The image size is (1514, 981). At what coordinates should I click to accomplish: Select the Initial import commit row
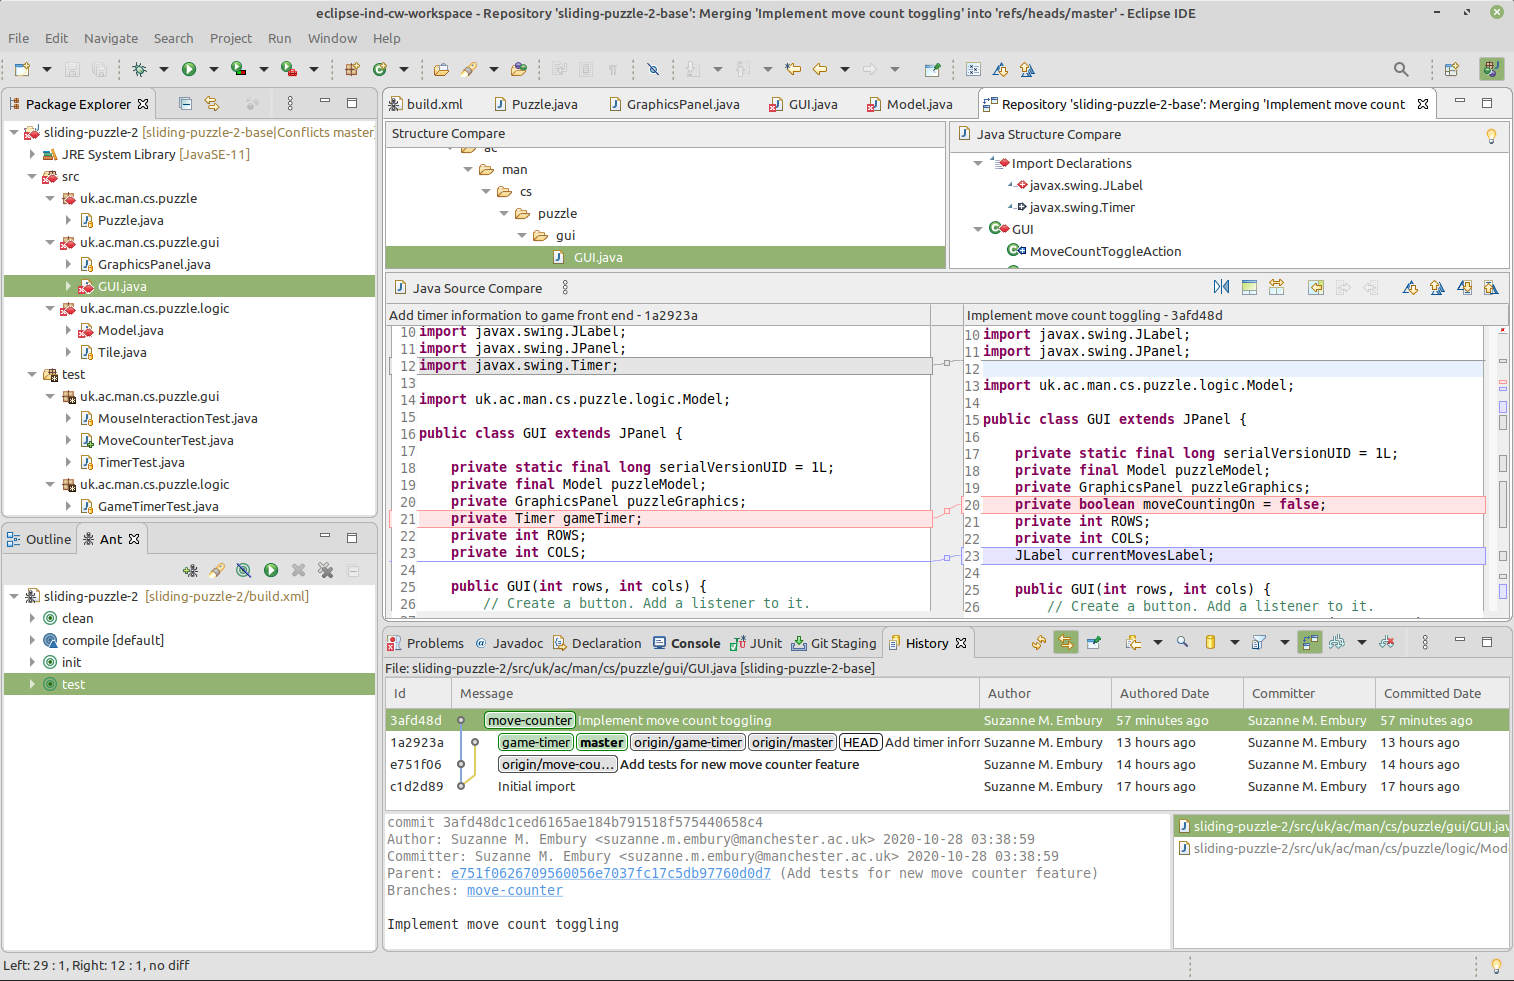pos(946,786)
